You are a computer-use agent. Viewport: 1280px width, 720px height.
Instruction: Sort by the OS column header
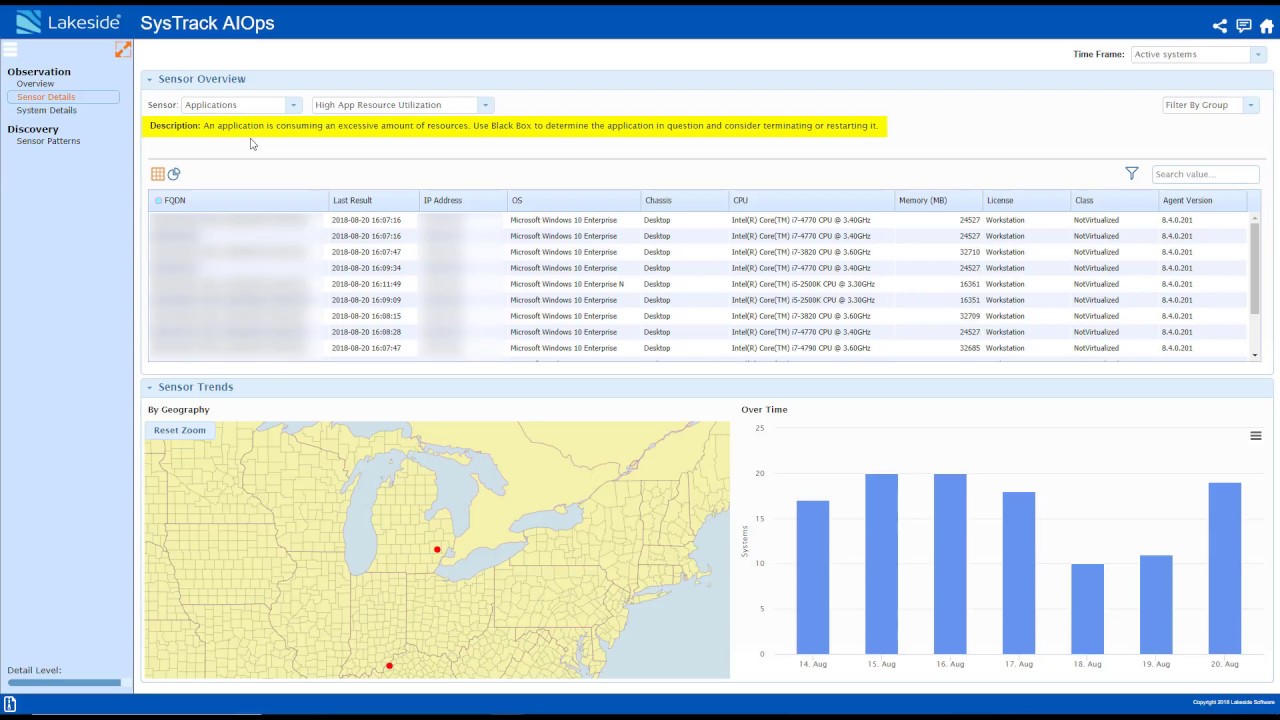573,201
